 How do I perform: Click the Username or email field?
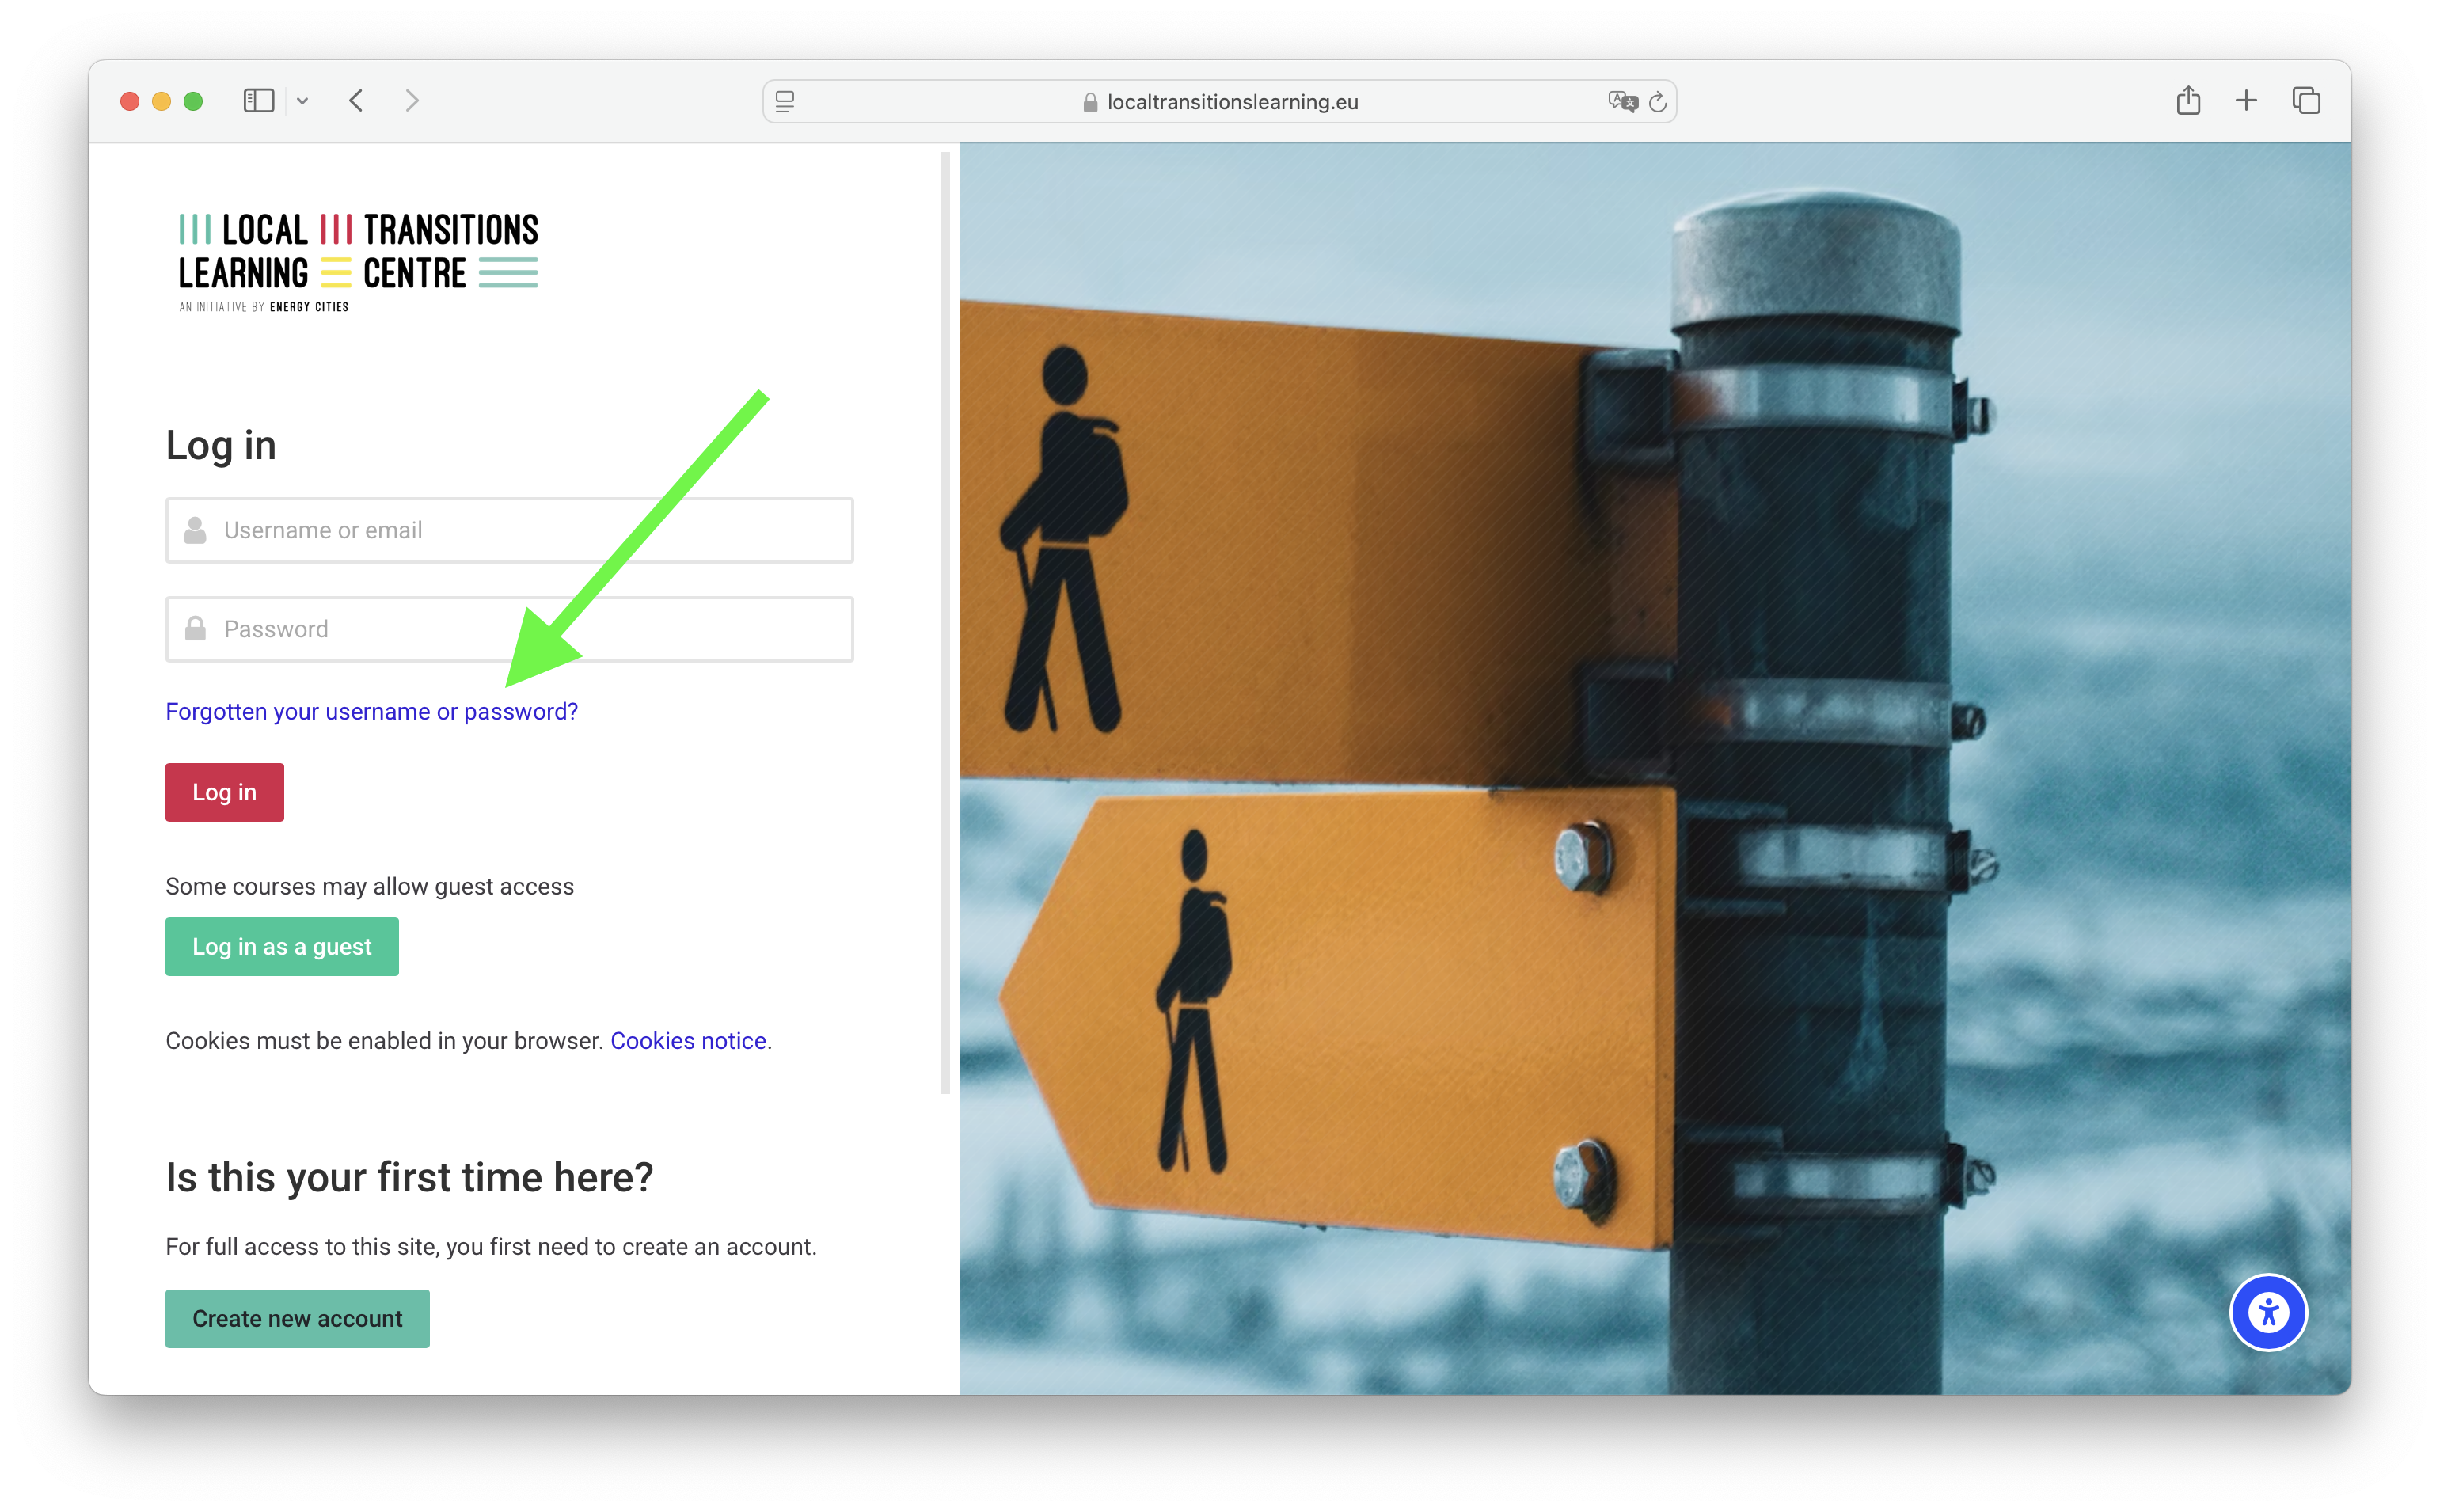(x=509, y=530)
